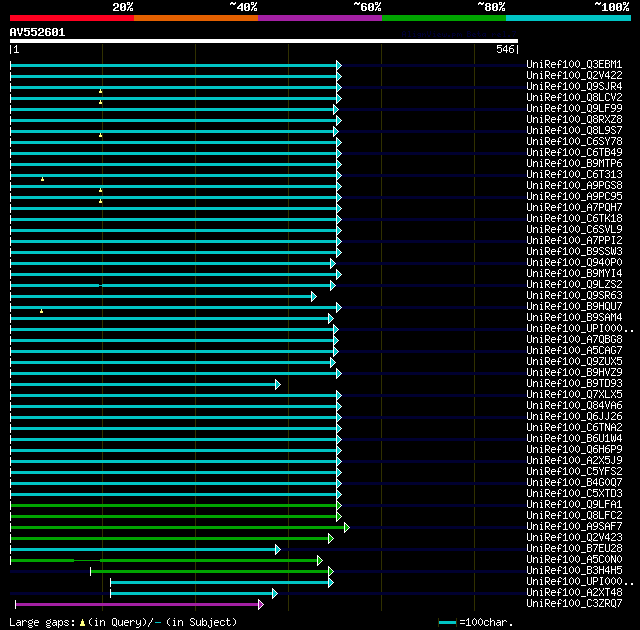Select the label UniRef100_A9PGS8
The width and height of the screenshot is (640, 630).
coord(574,186)
